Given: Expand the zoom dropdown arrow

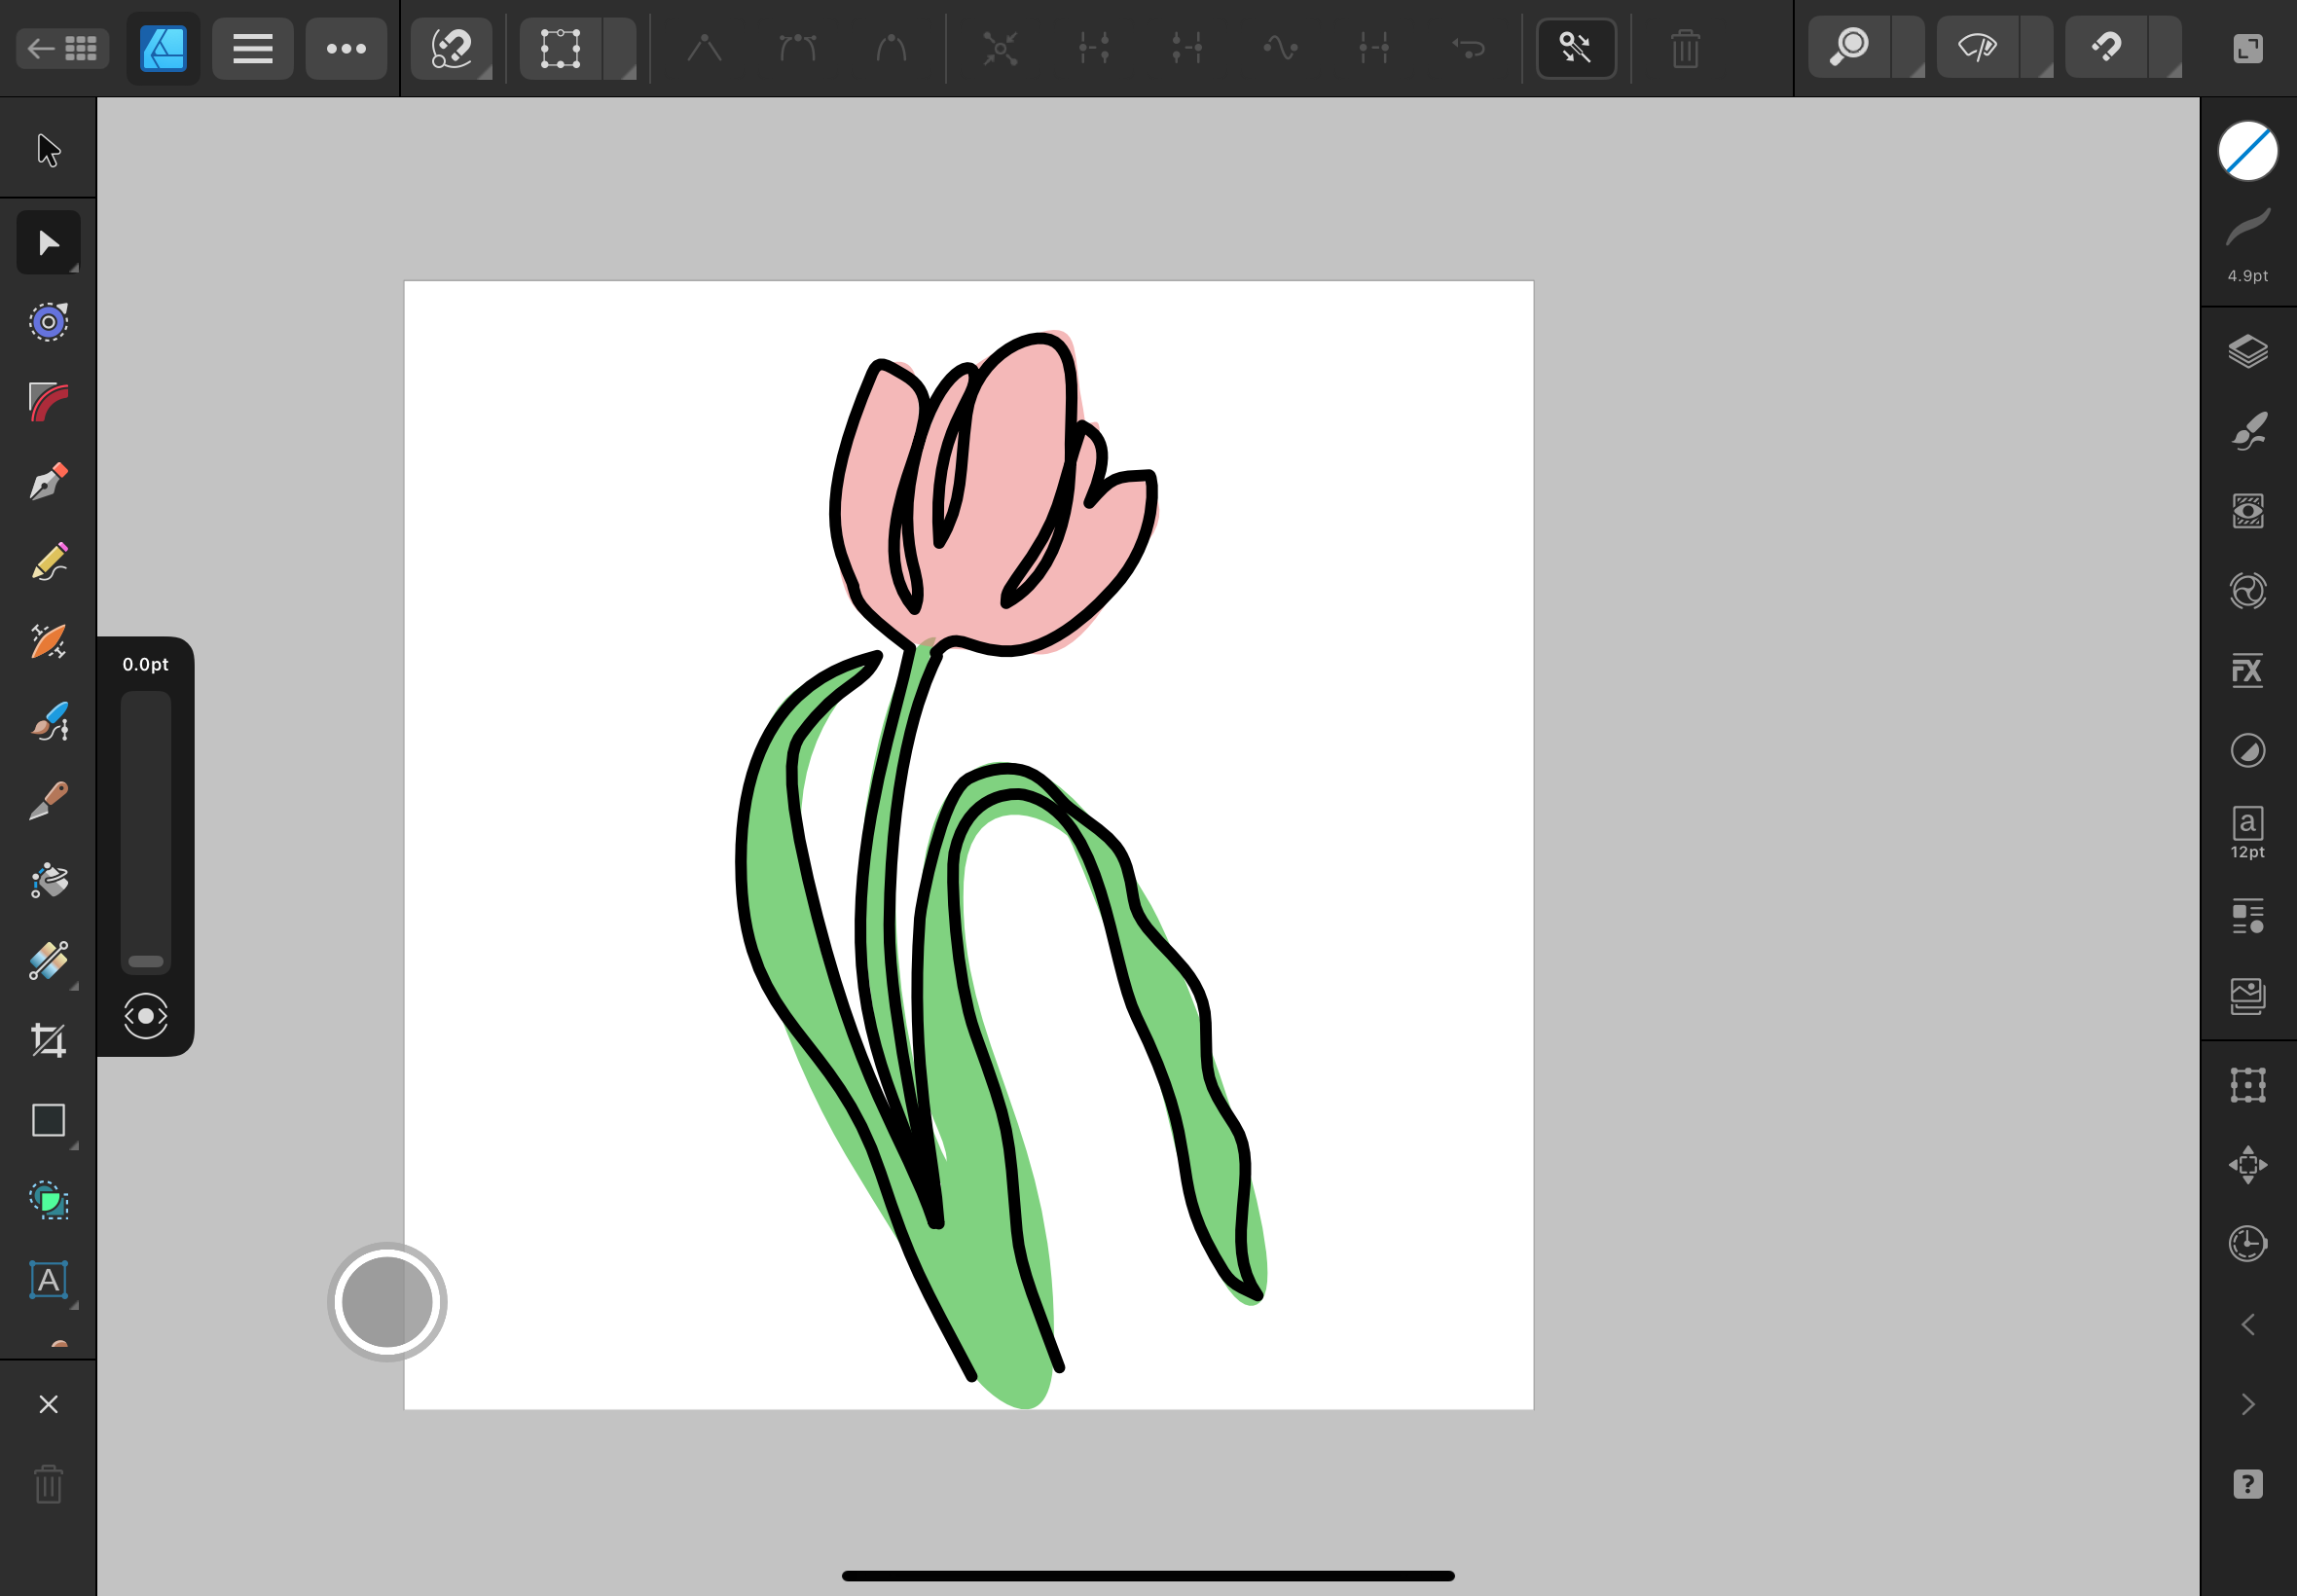Looking at the screenshot, I should (1908, 48).
